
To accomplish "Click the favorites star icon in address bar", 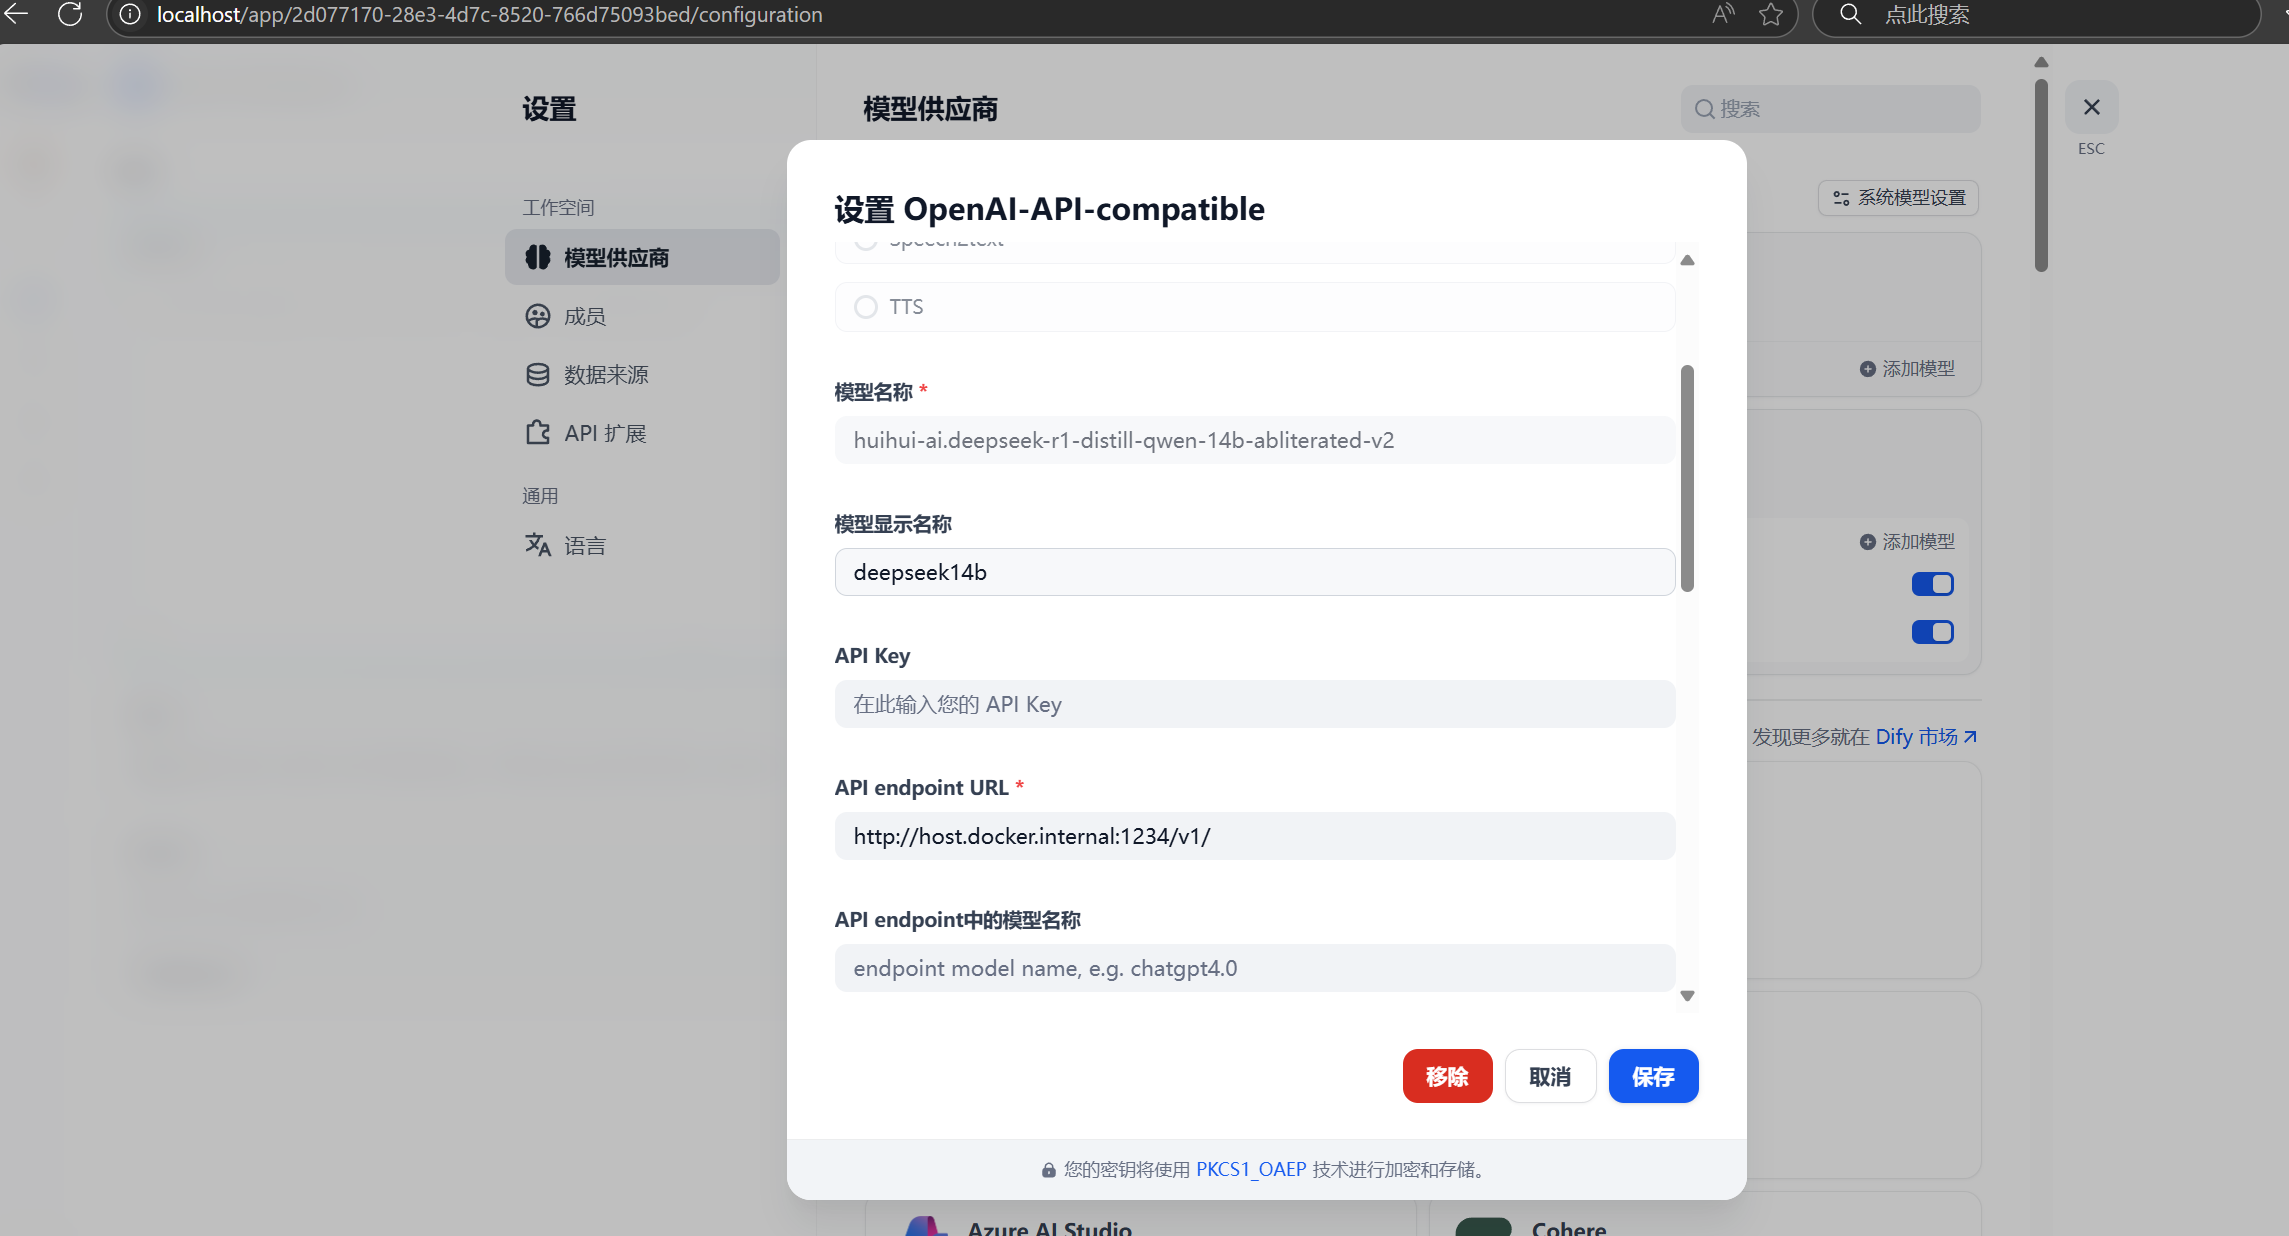I will pos(1771,14).
